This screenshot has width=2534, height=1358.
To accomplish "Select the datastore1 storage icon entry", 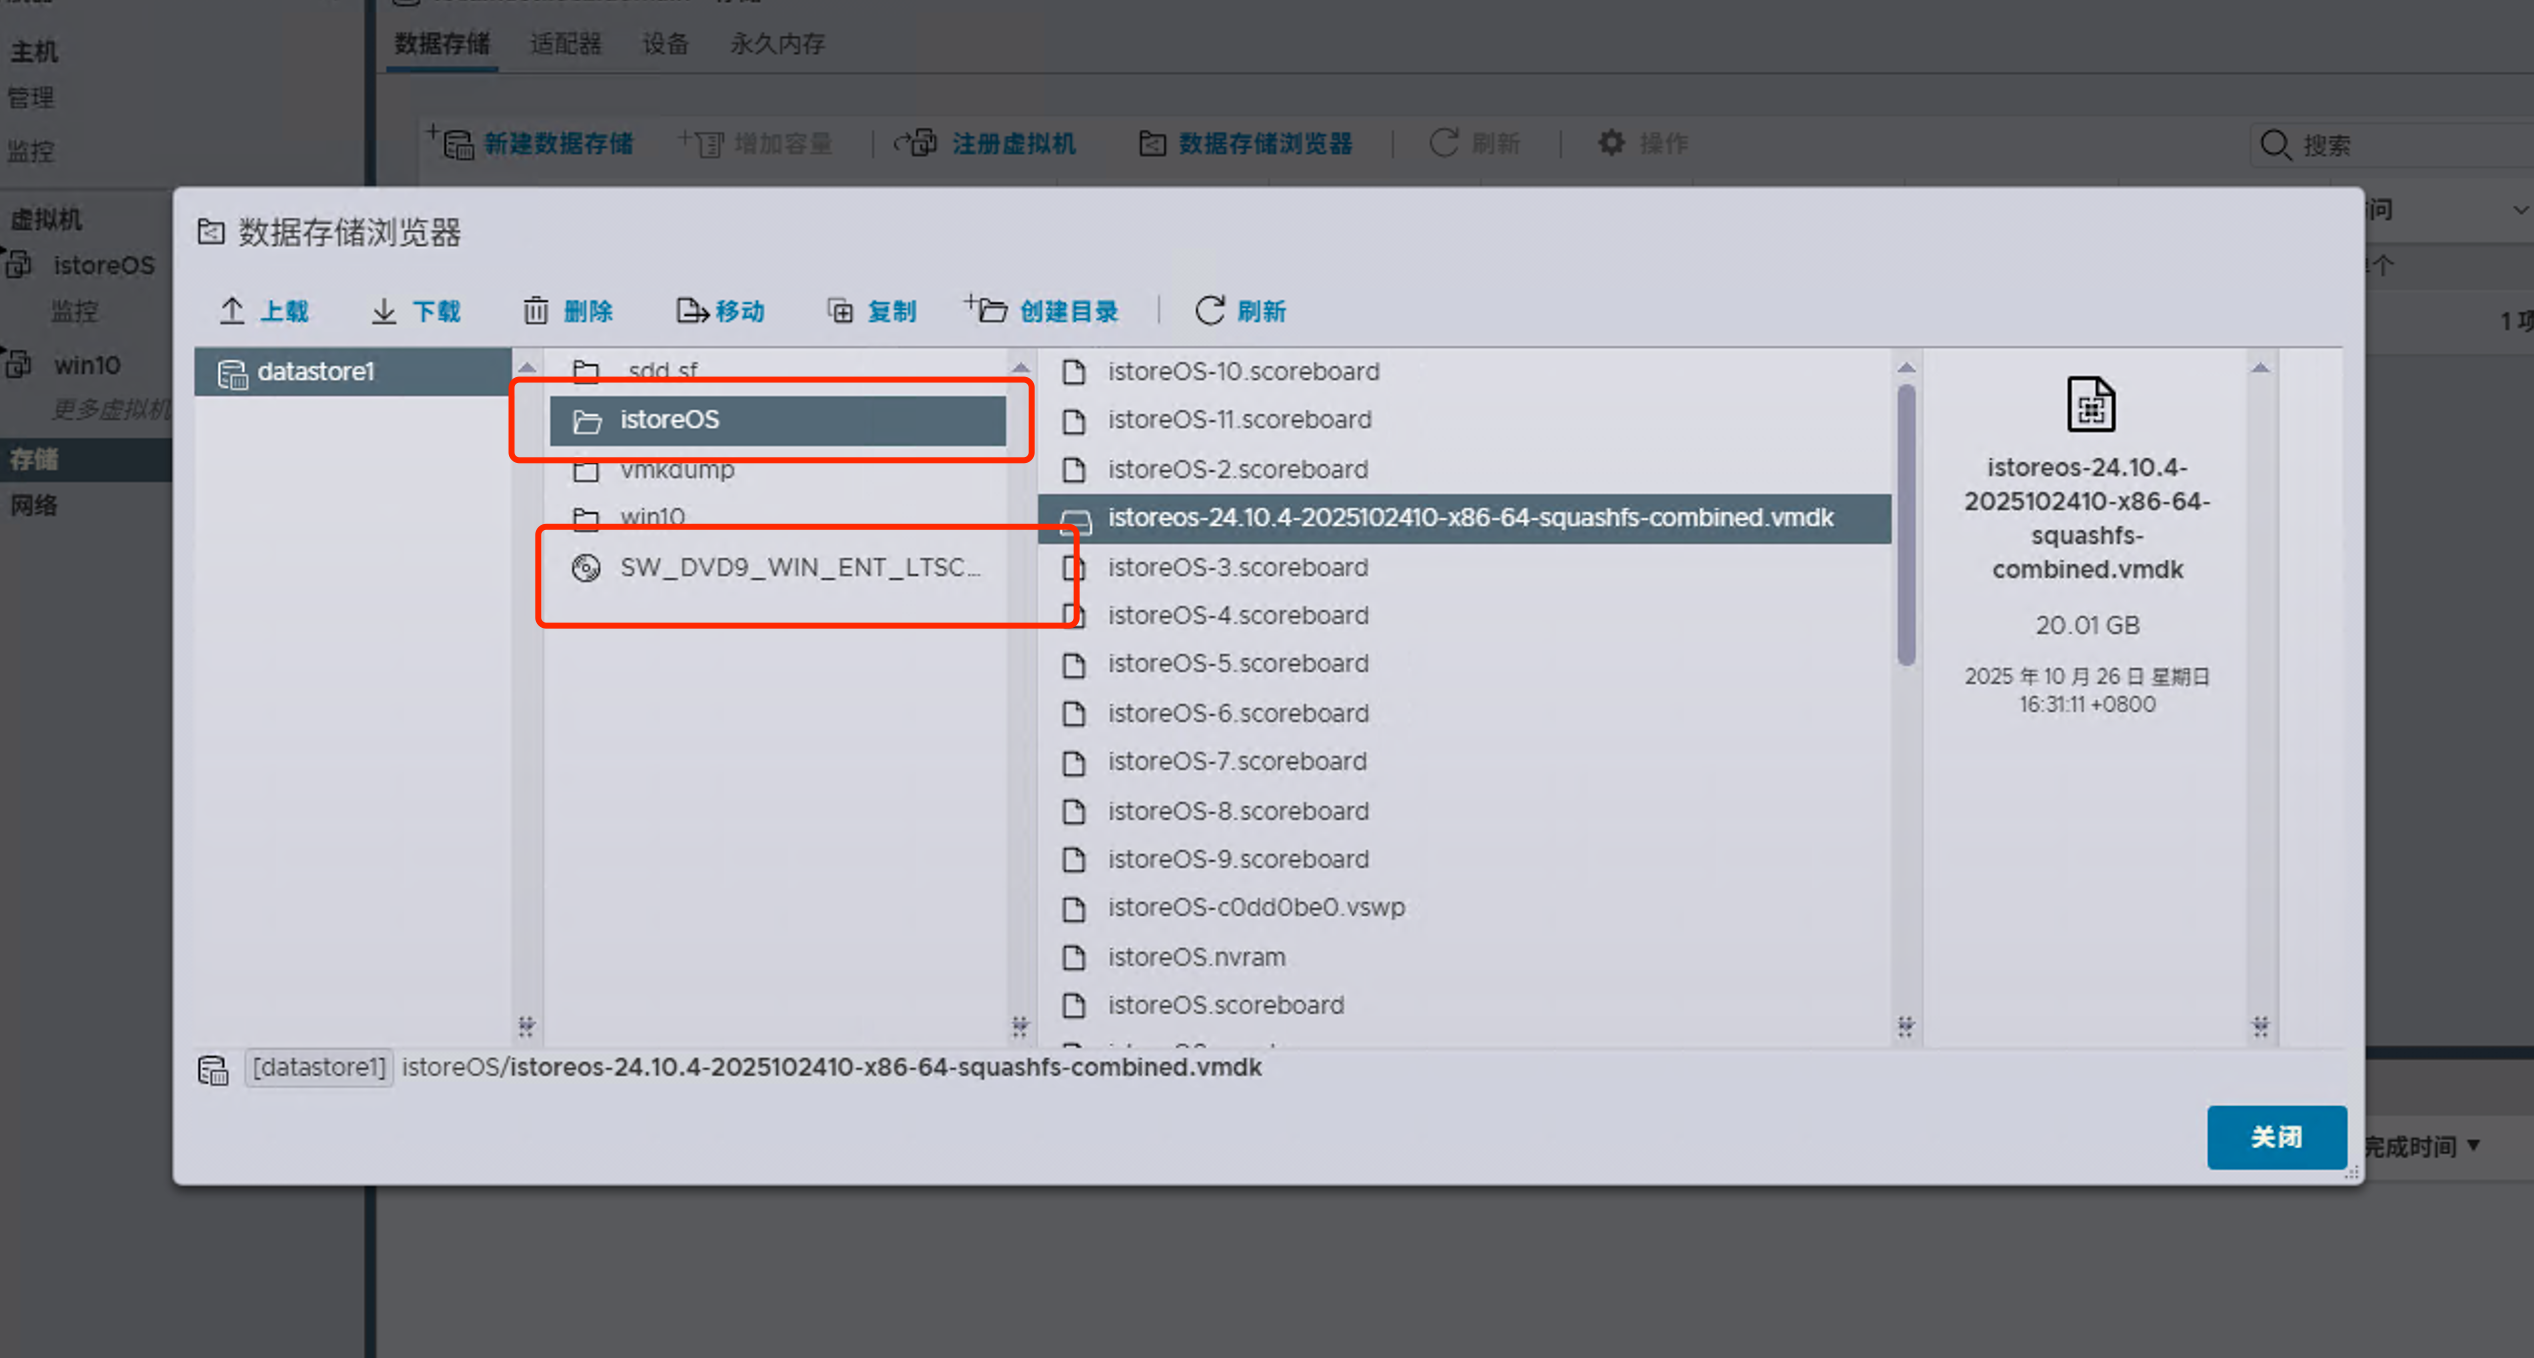I will [233, 373].
